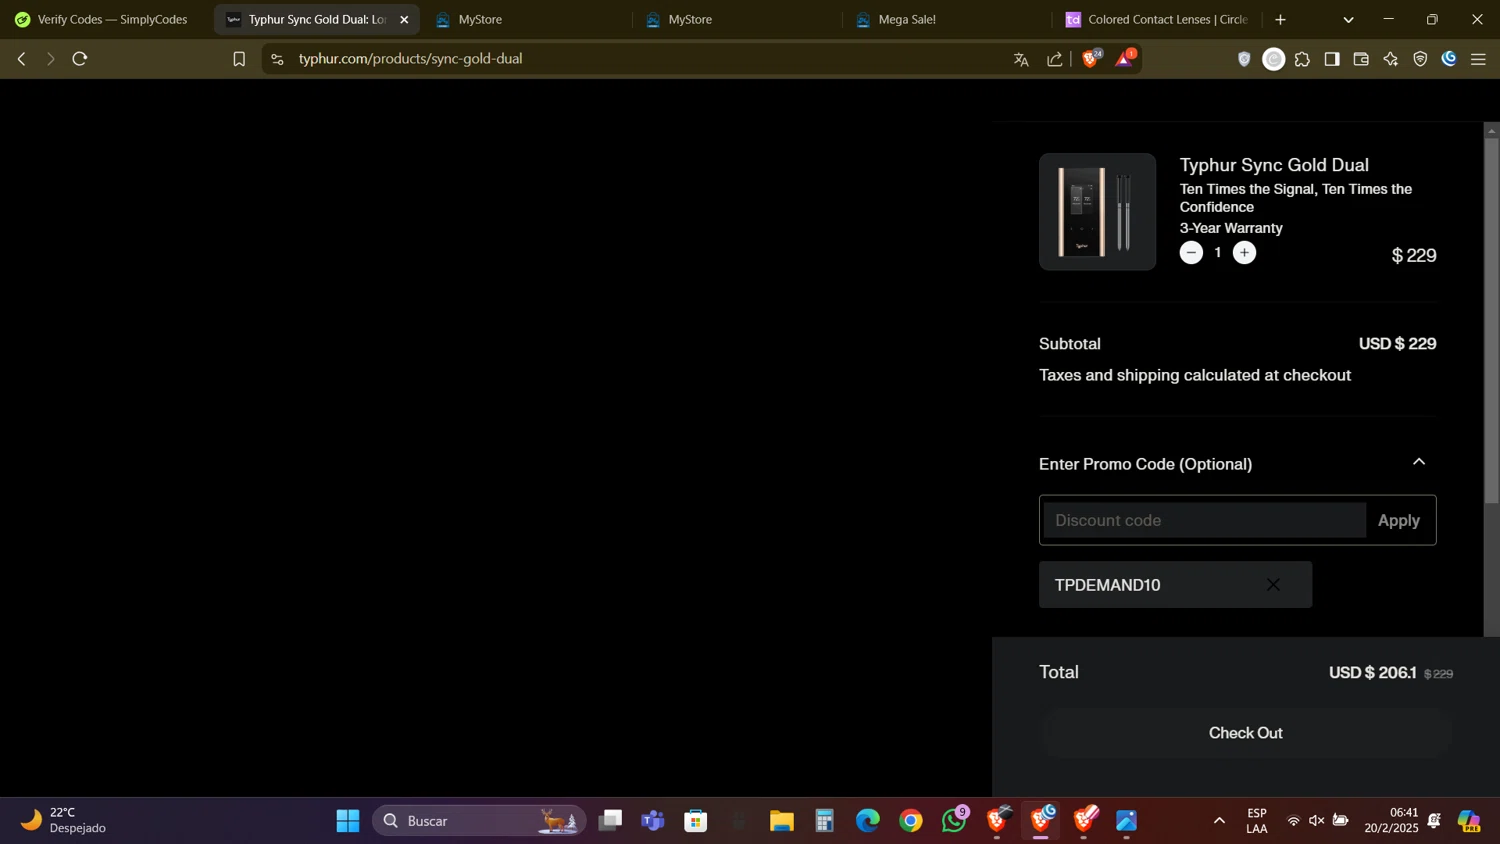Screen dimensions: 1500x844
Task: Open the weather widget showing 22°C
Action: click(x=64, y=821)
